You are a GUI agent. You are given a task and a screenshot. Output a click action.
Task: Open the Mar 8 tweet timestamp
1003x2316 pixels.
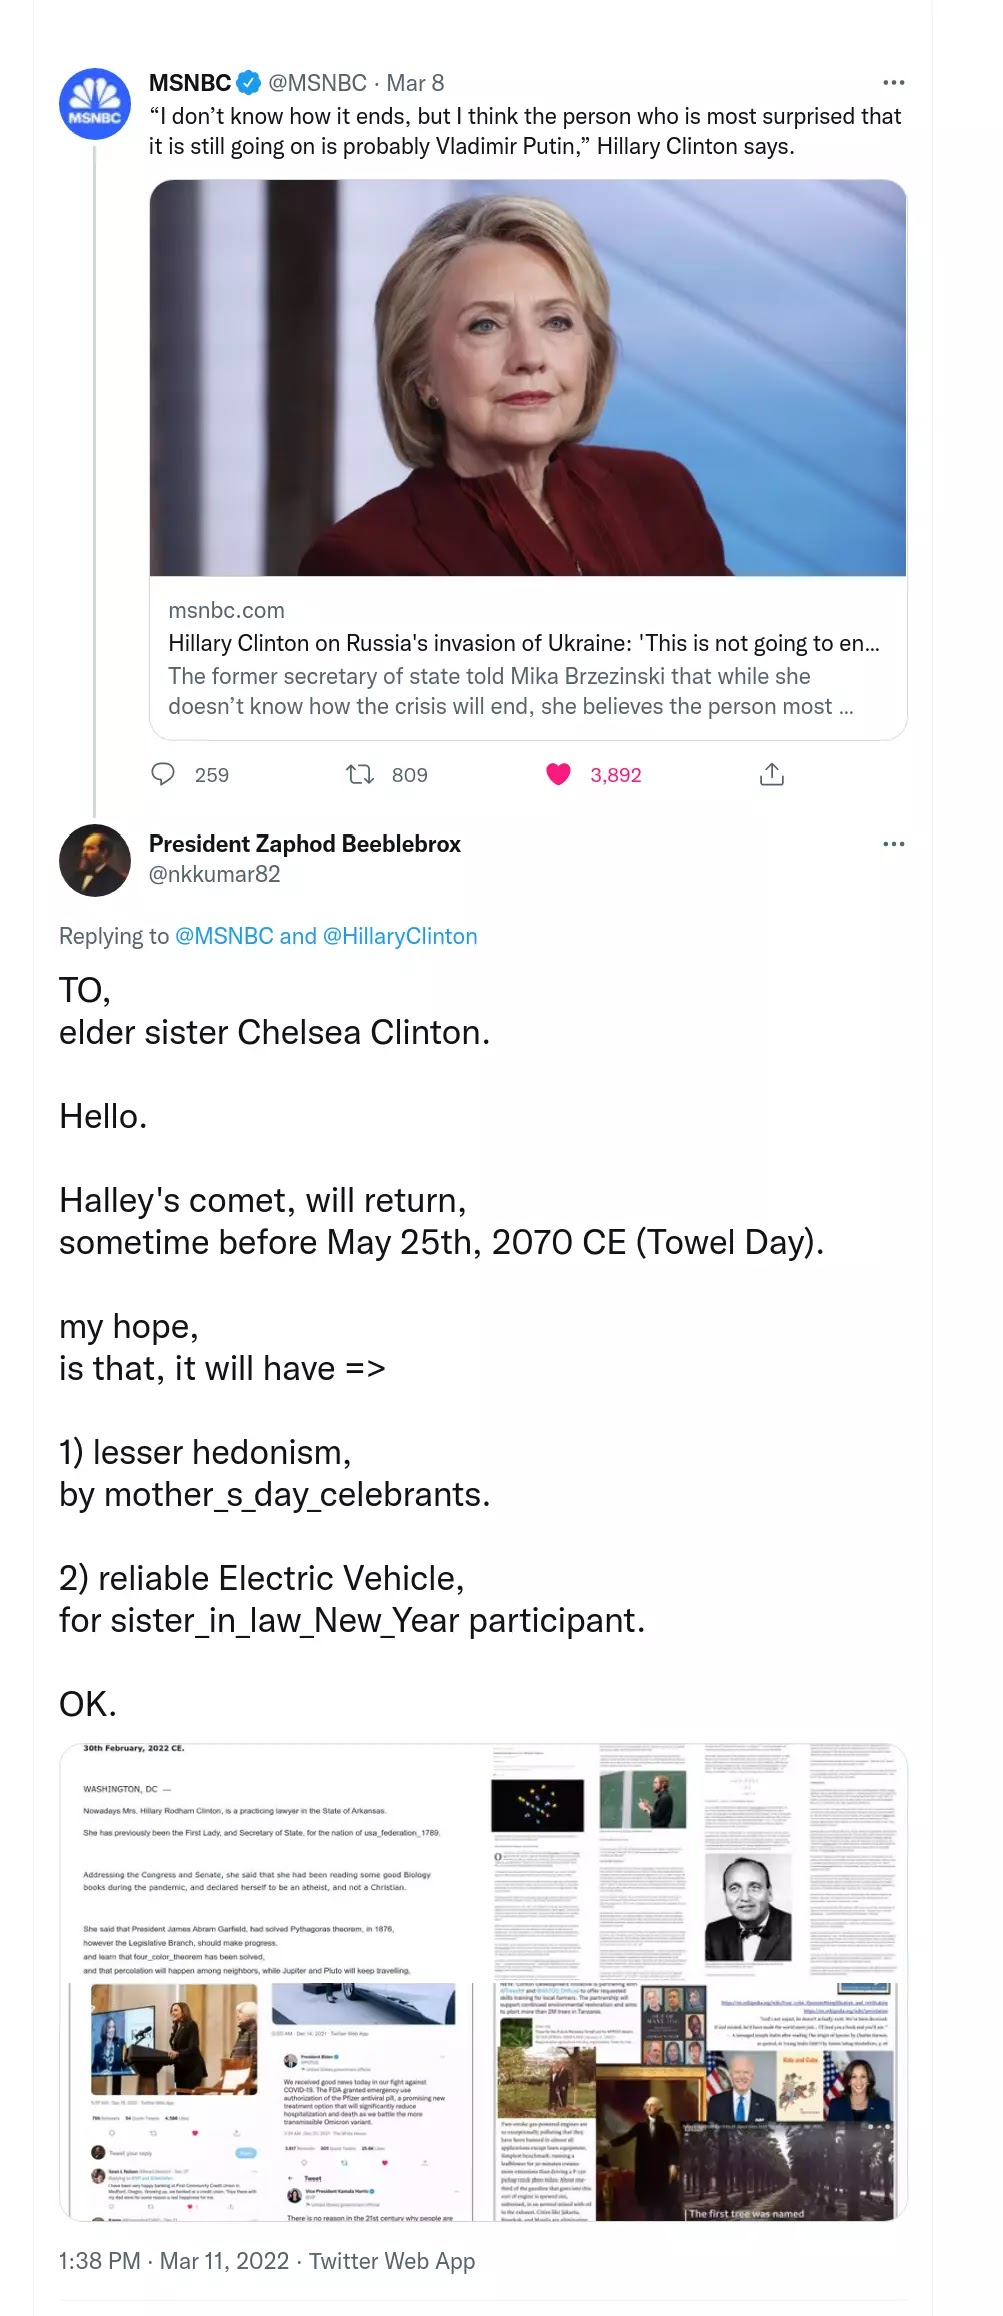pyautogui.click(x=415, y=83)
